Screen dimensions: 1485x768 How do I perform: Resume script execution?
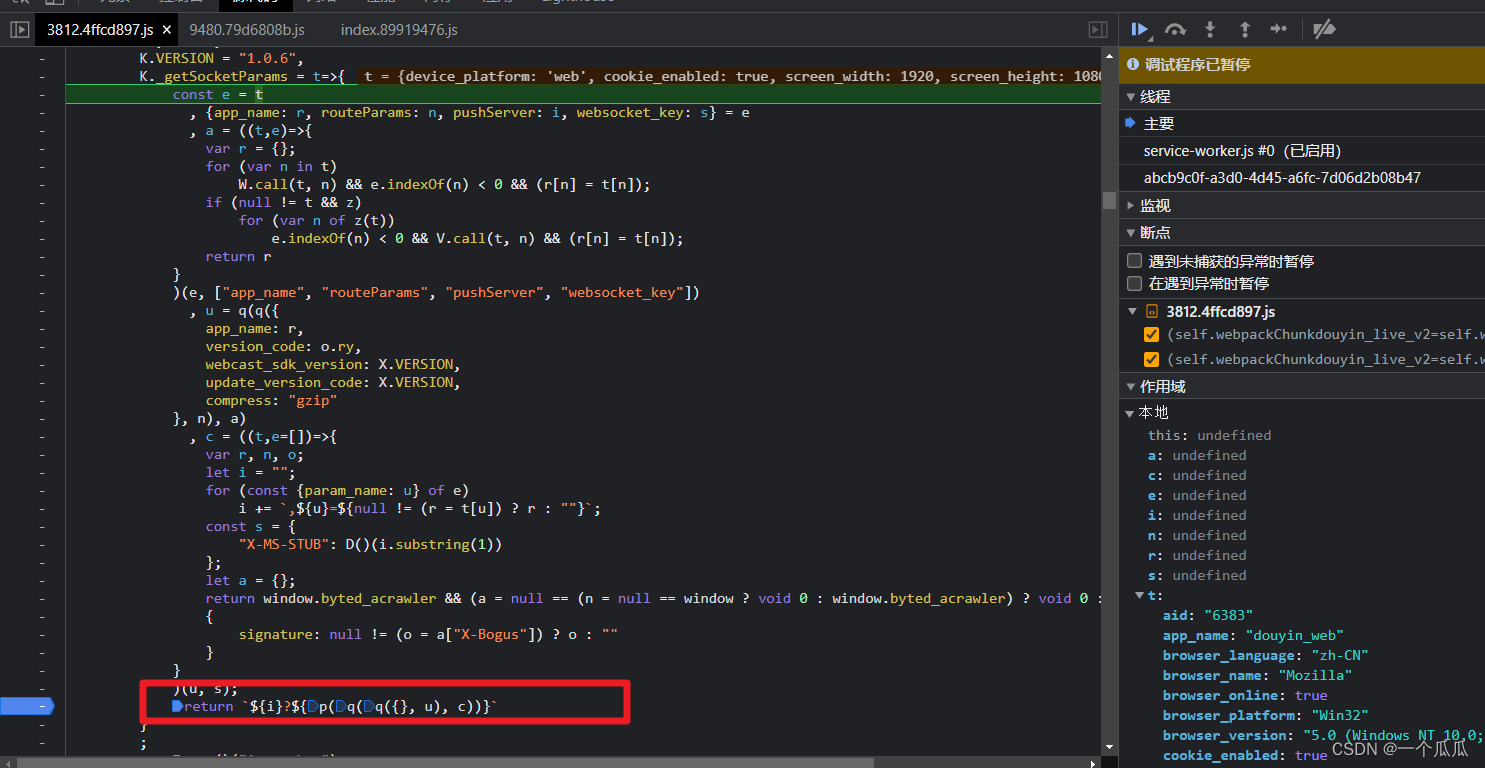1140,30
